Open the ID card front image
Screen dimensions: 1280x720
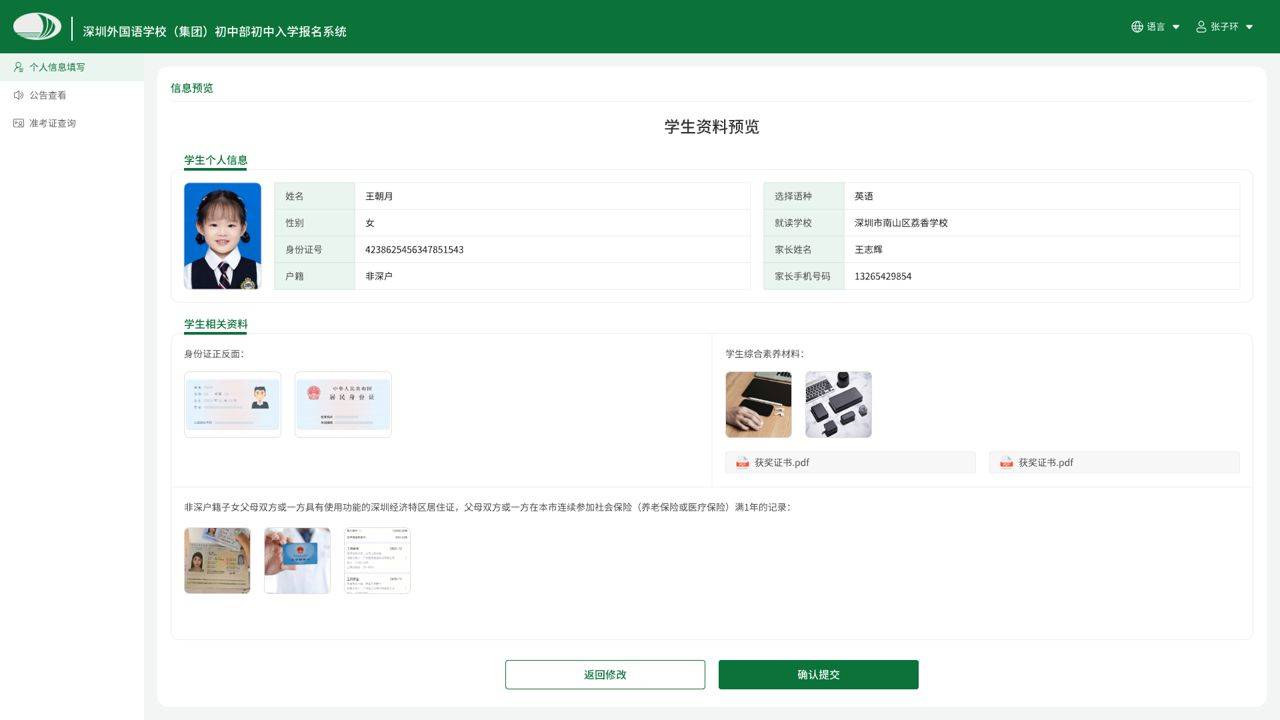(233, 404)
